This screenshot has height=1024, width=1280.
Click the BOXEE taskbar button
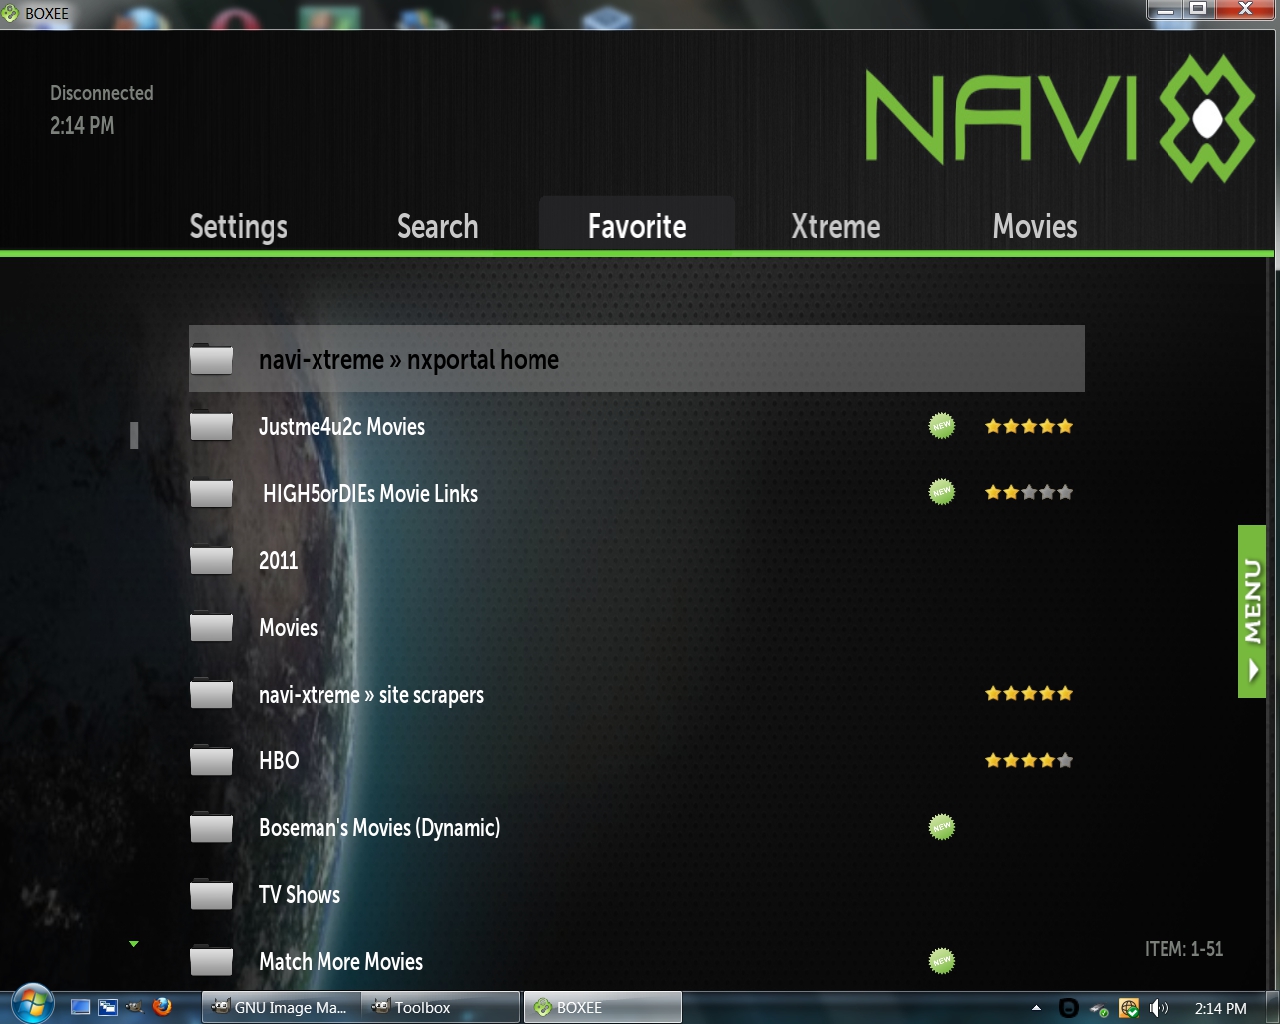[x=603, y=1007]
